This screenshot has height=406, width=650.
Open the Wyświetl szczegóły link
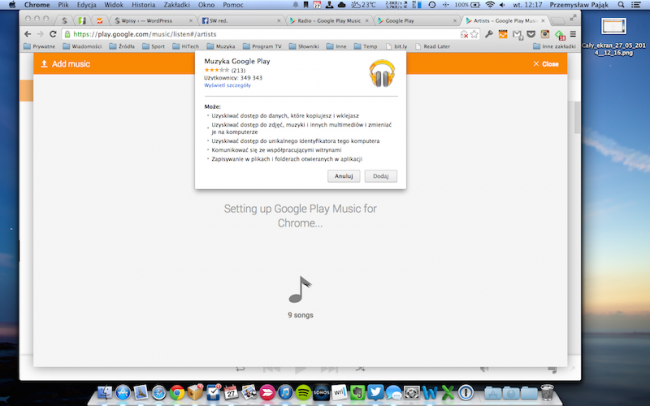coord(227,85)
